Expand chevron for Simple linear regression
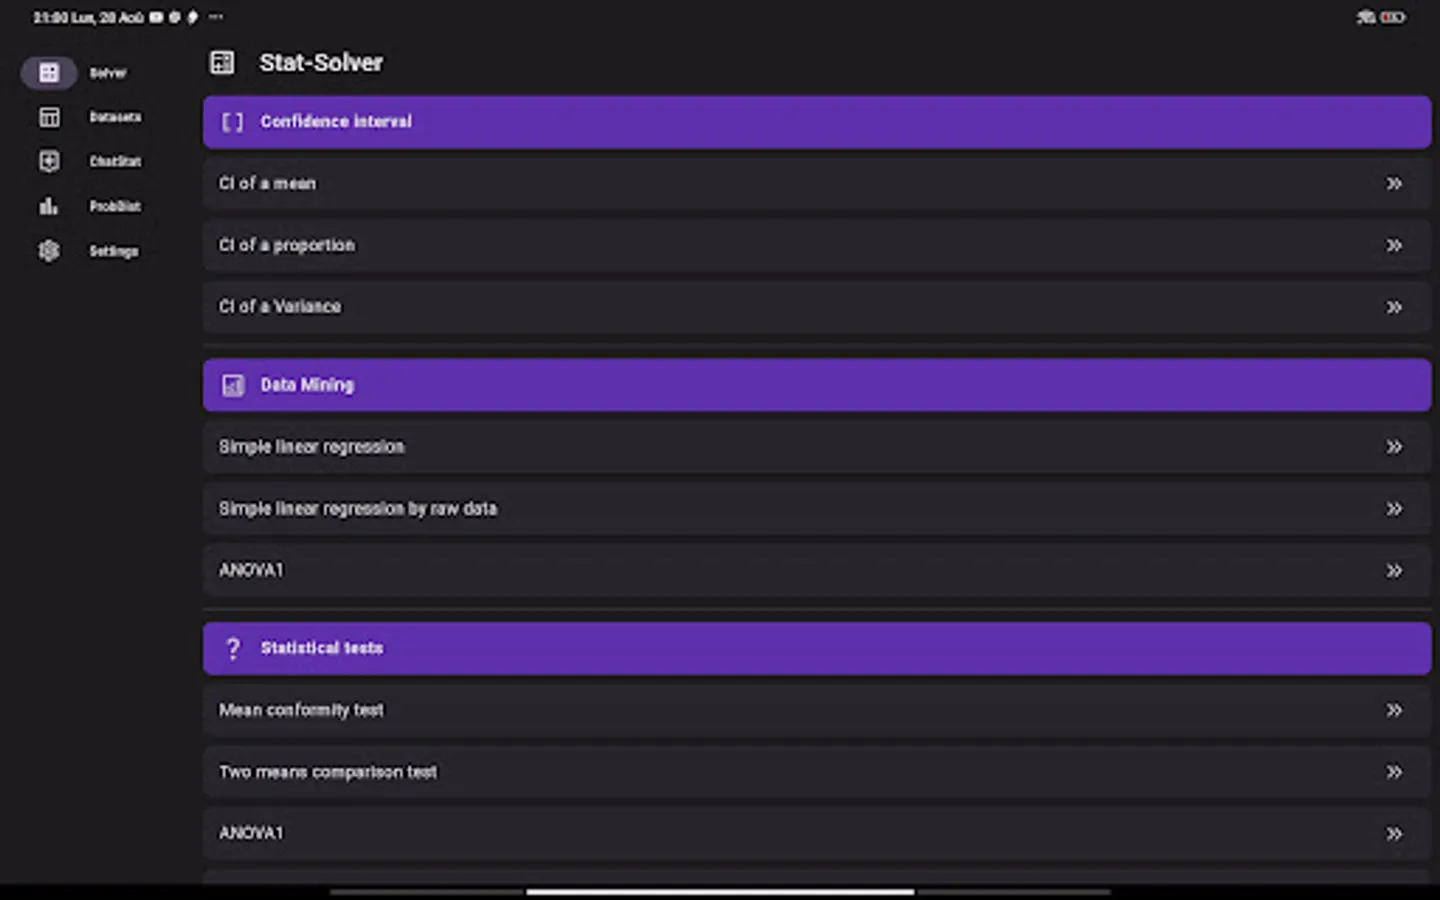 (x=1393, y=447)
